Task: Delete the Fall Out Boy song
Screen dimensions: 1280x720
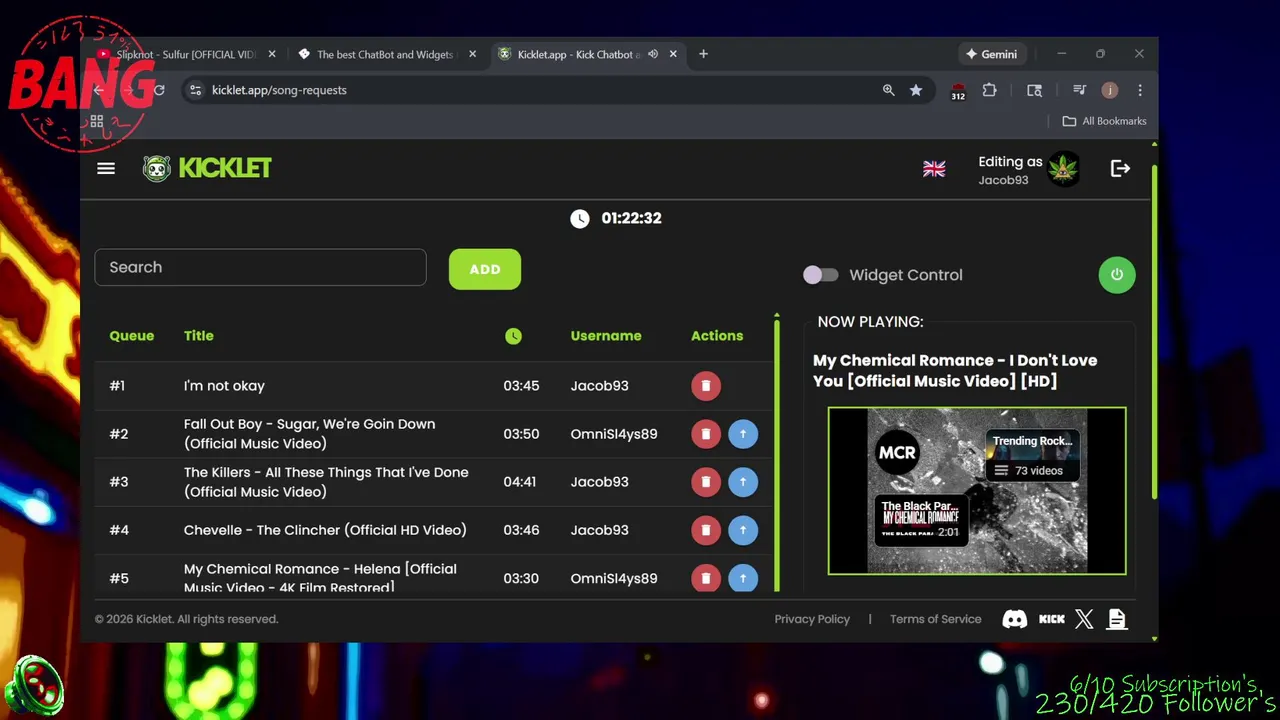Action: [x=706, y=434]
